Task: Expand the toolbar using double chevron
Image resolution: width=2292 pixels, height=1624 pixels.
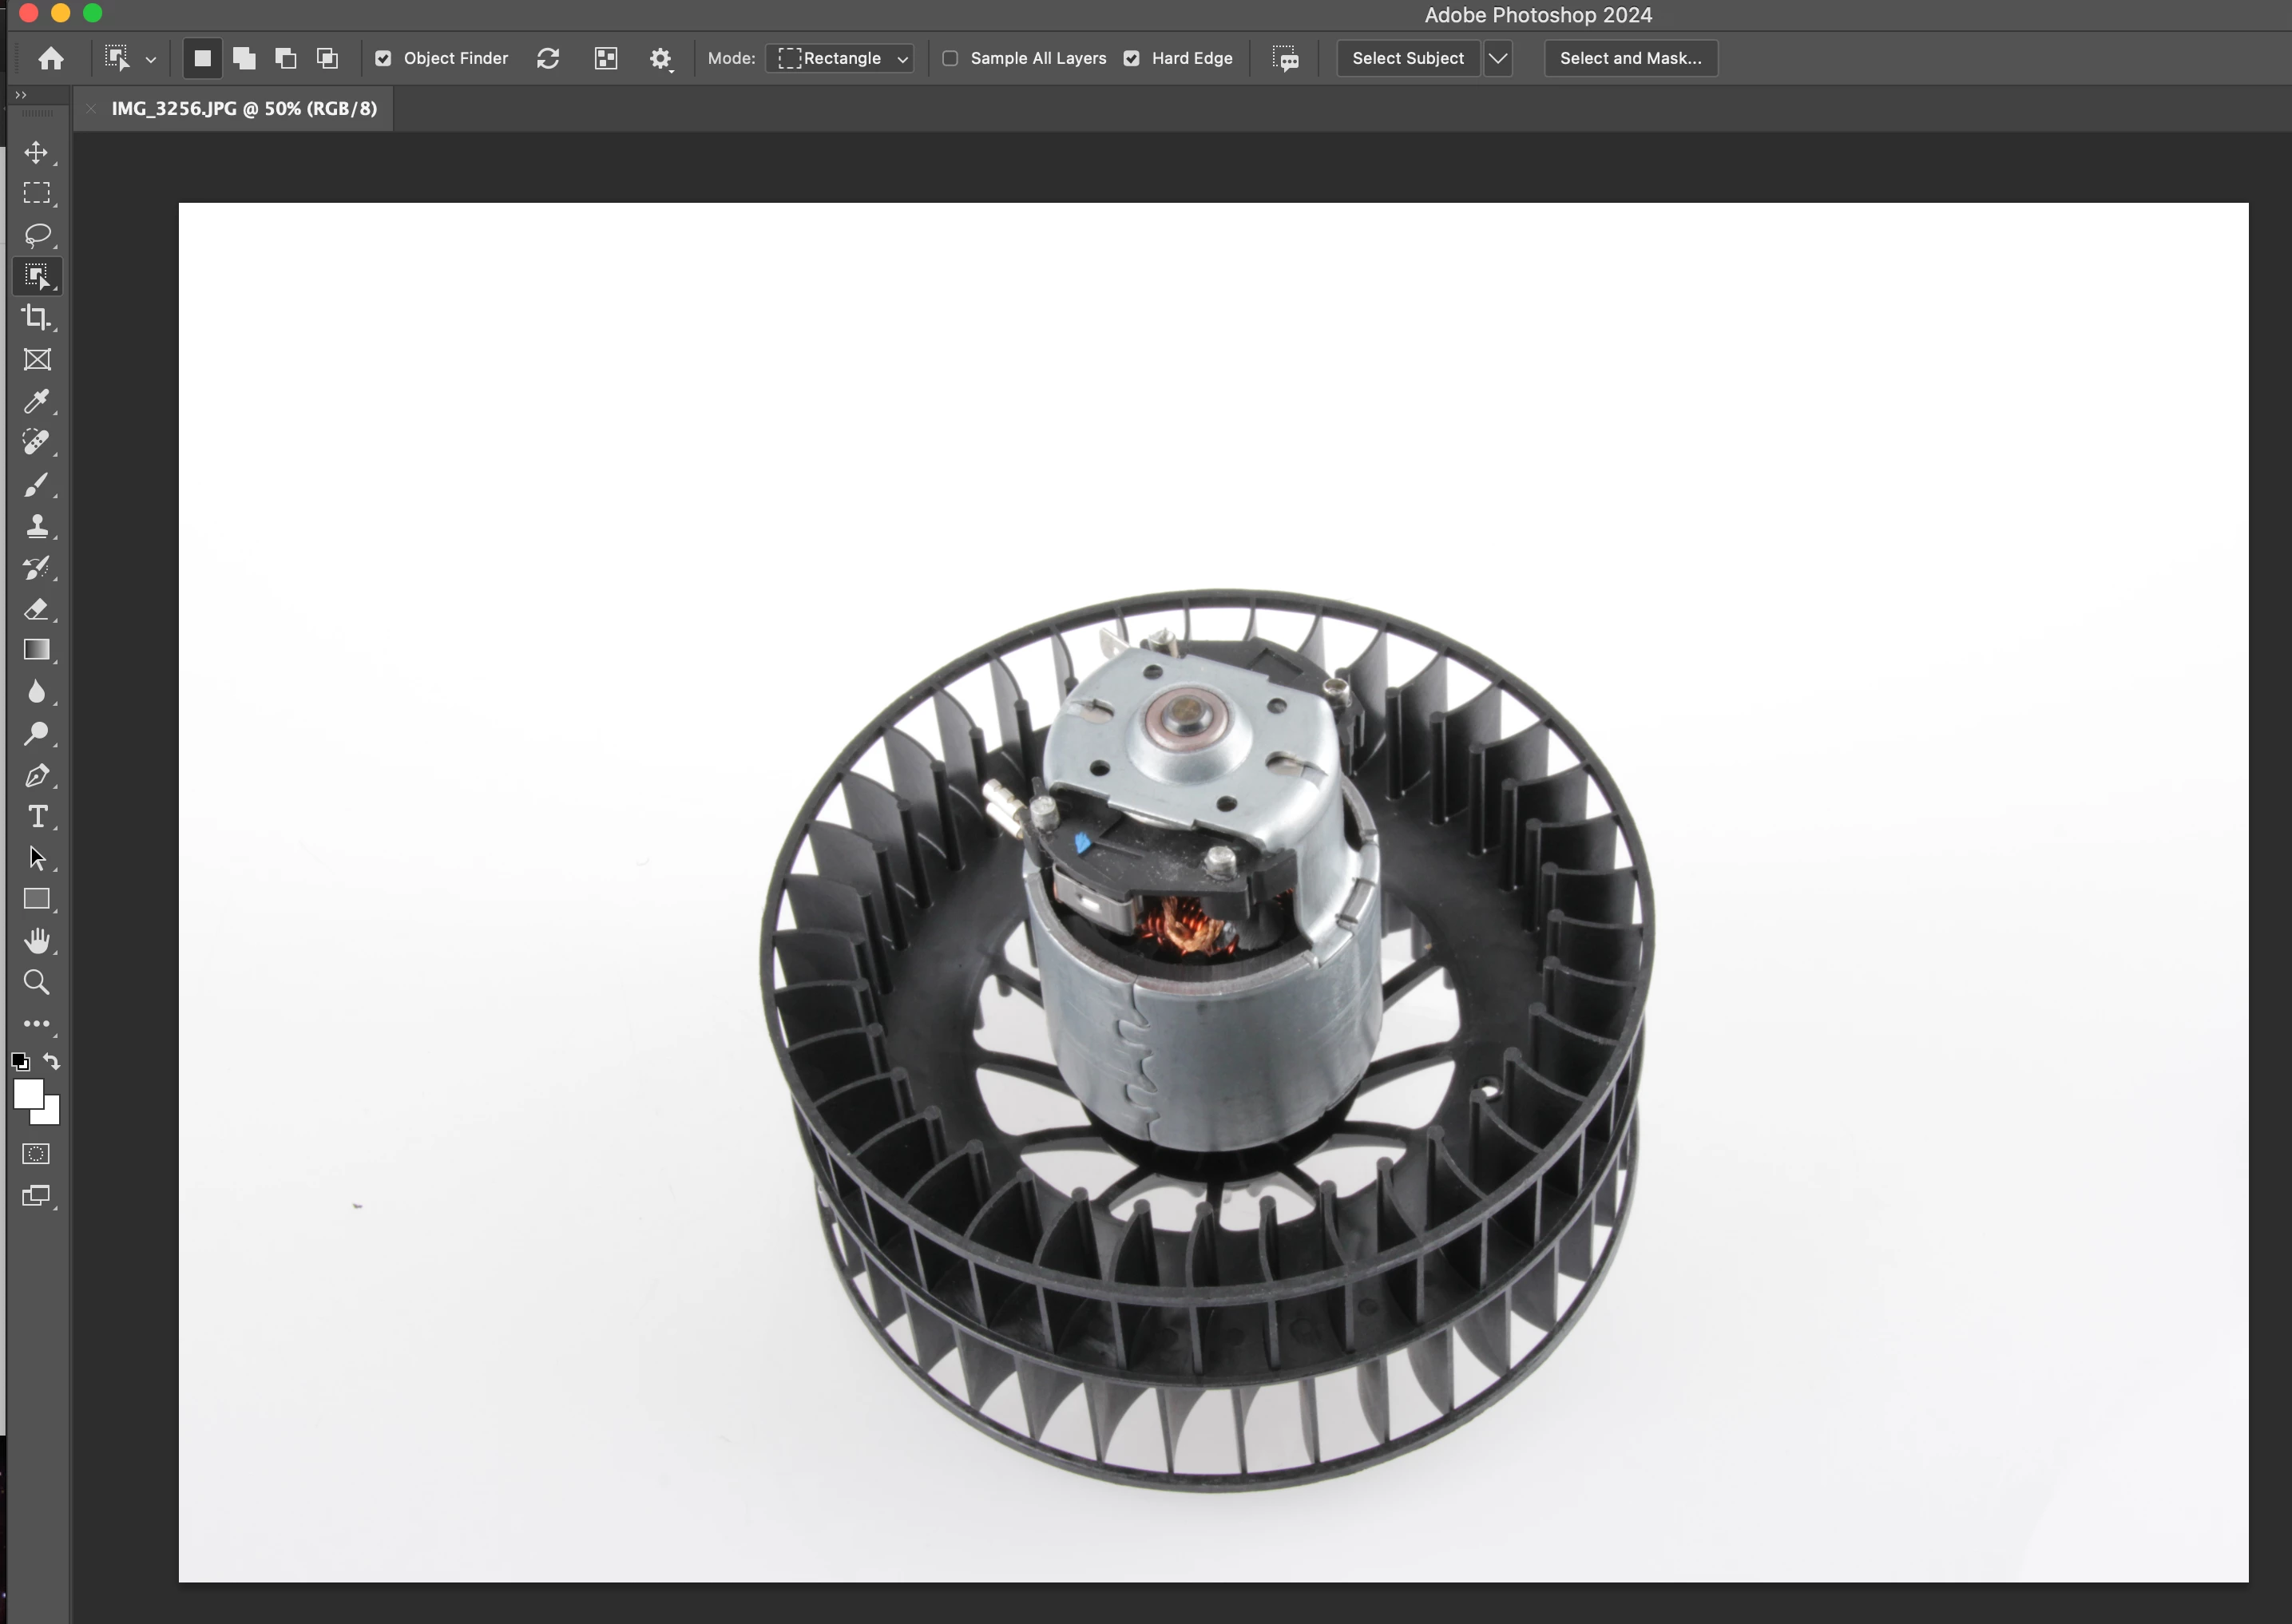Action: coord(20,95)
